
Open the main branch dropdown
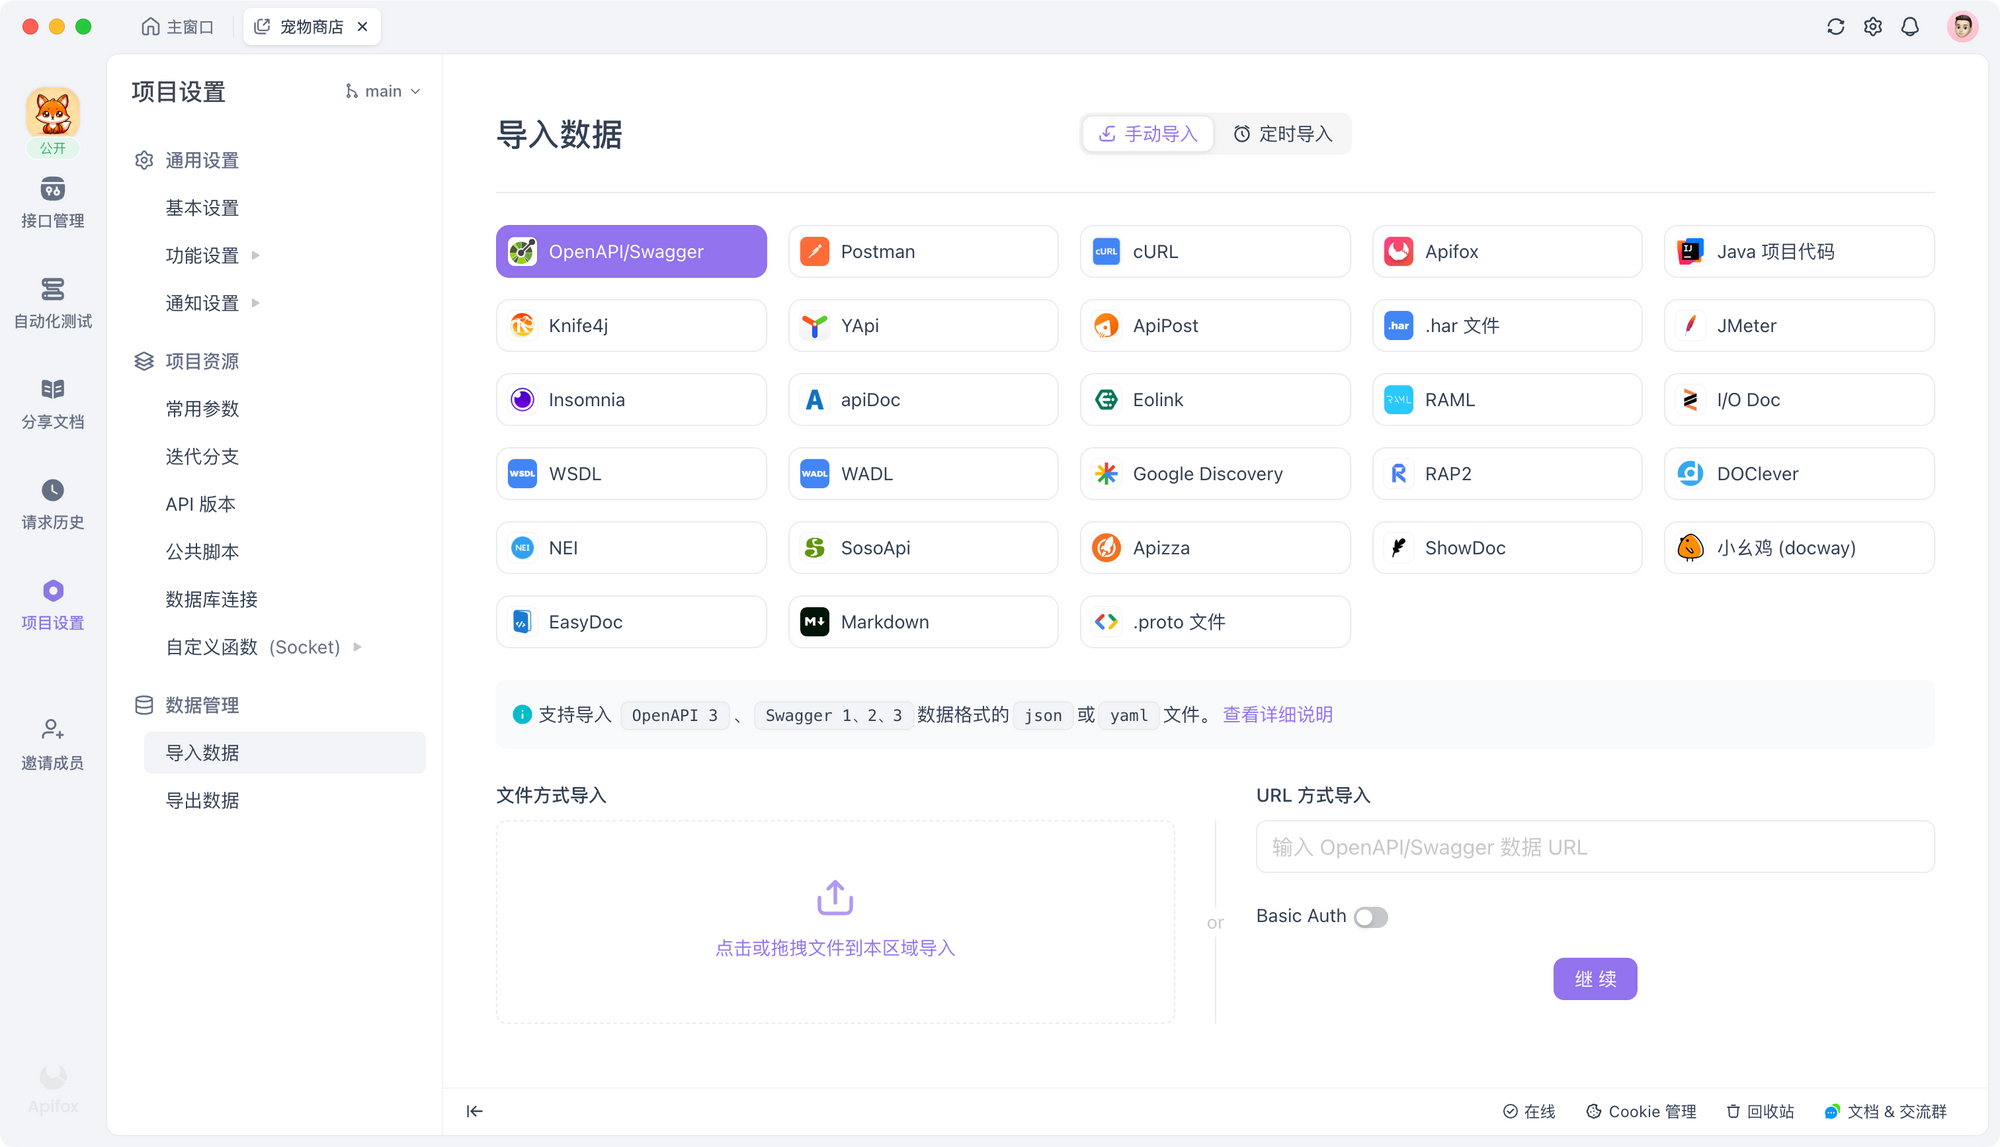(x=382, y=91)
